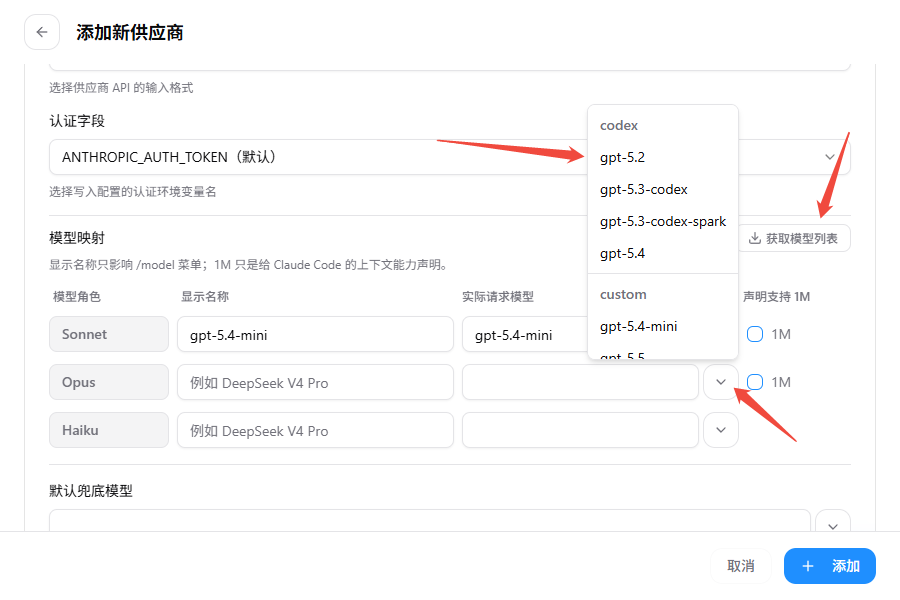Click the 实际请求模型 column header
This screenshot has width=900, height=600.
pos(498,297)
